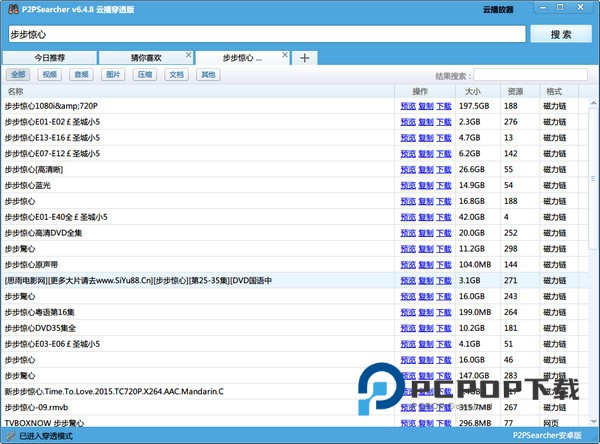Close the 猜你喜欢 tab
The width and height of the screenshot is (600, 444).
pyautogui.click(x=188, y=55)
